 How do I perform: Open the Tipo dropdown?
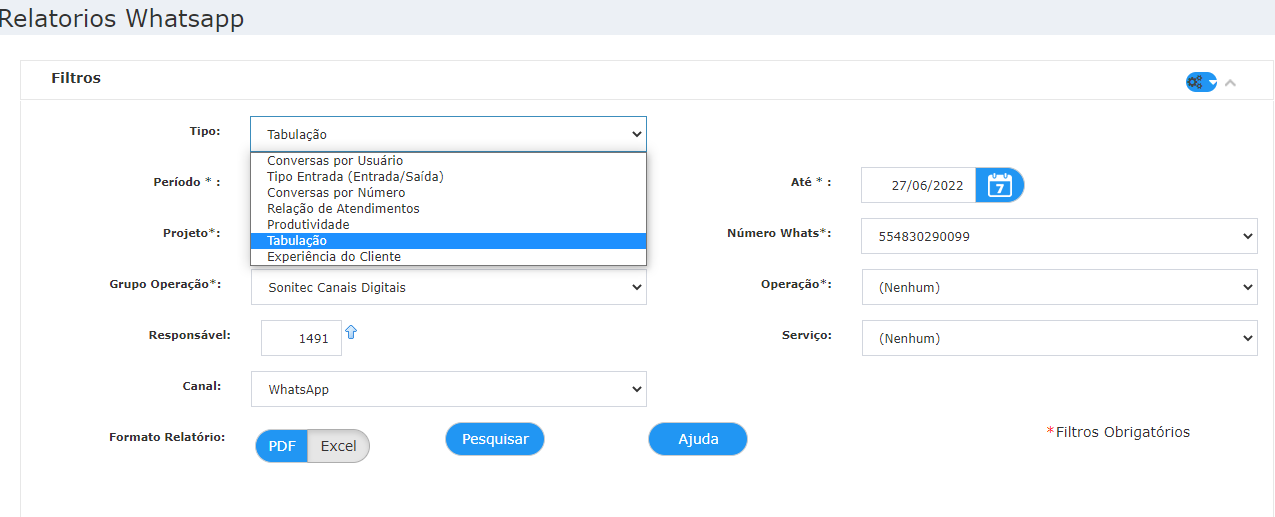tap(448, 134)
